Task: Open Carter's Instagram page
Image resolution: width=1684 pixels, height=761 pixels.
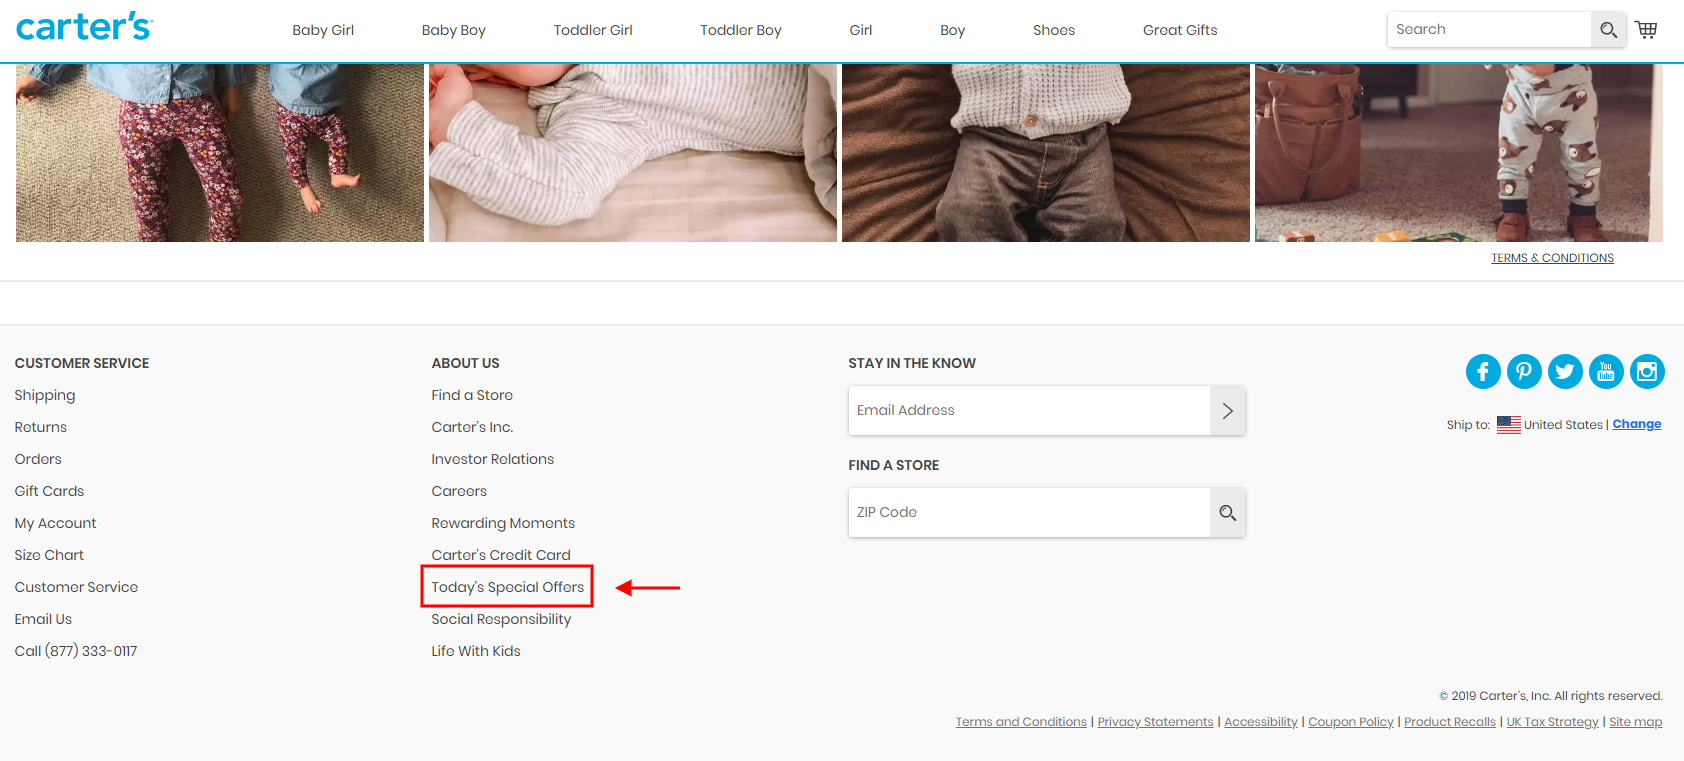Action: point(1647,372)
